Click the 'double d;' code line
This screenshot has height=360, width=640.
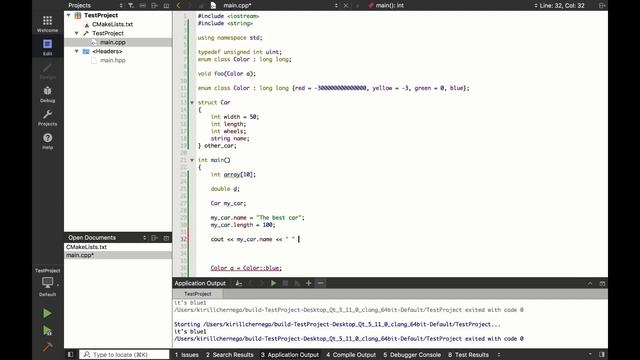[x=225, y=189]
